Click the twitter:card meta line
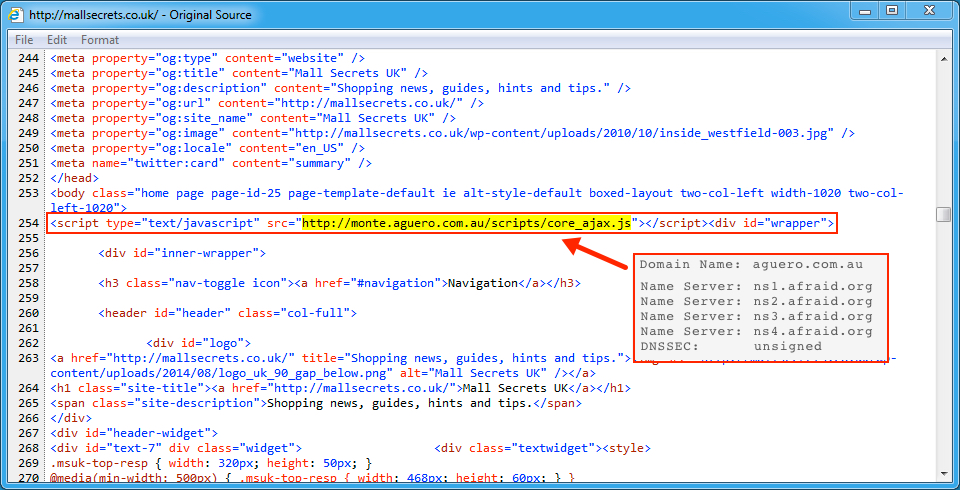Image resolution: width=960 pixels, height=490 pixels. click(x=211, y=163)
